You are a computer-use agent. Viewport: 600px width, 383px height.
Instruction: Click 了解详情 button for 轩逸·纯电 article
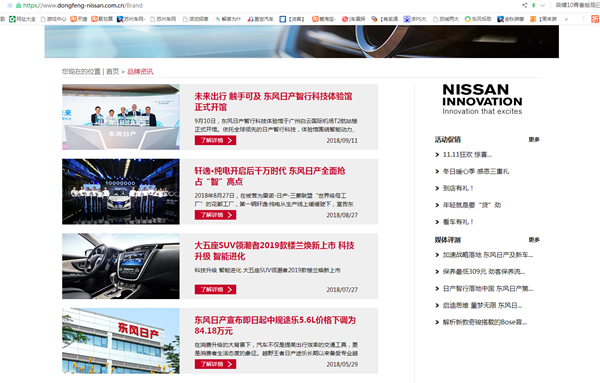(x=215, y=215)
